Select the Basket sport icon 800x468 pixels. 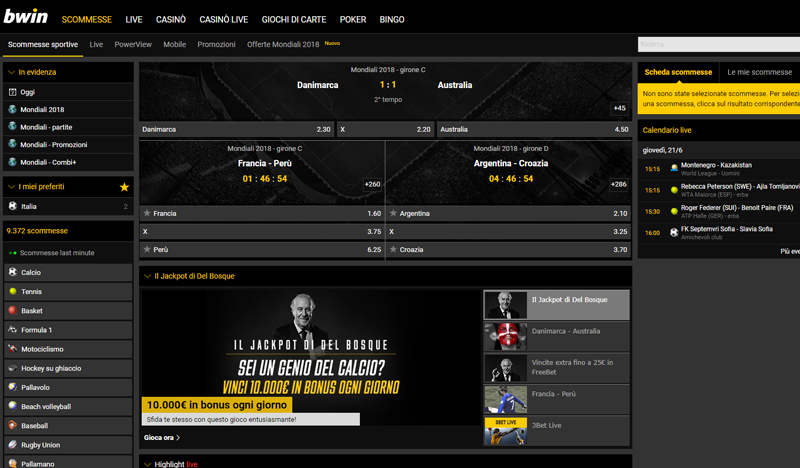point(12,310)
